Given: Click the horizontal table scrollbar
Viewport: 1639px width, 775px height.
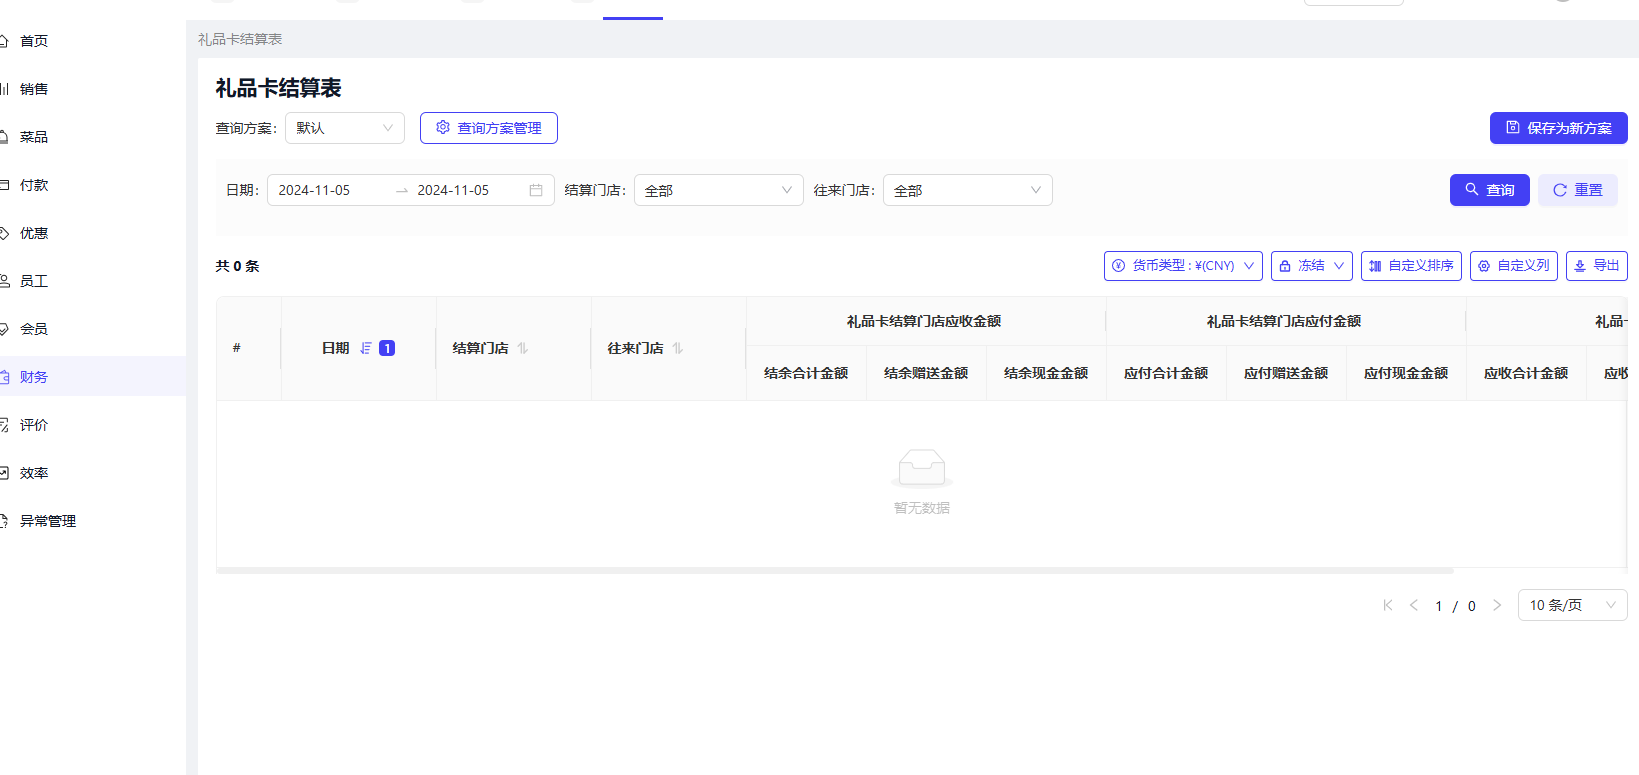Looking at the screenshot, I should click(836, 570).
